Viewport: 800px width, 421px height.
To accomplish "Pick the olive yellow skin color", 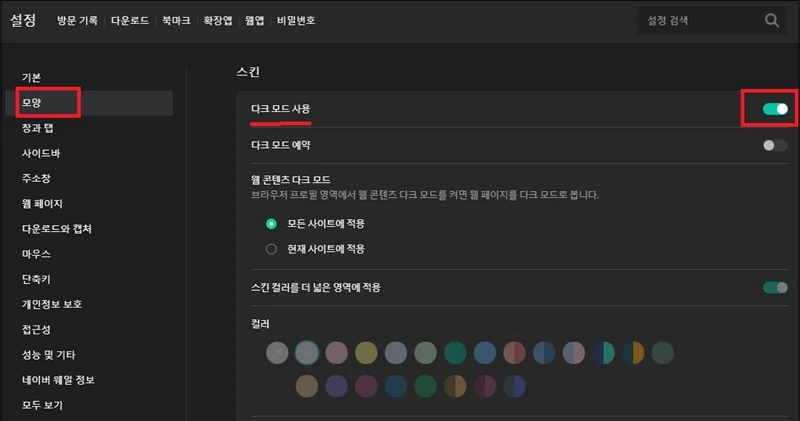I will (366, 353).
